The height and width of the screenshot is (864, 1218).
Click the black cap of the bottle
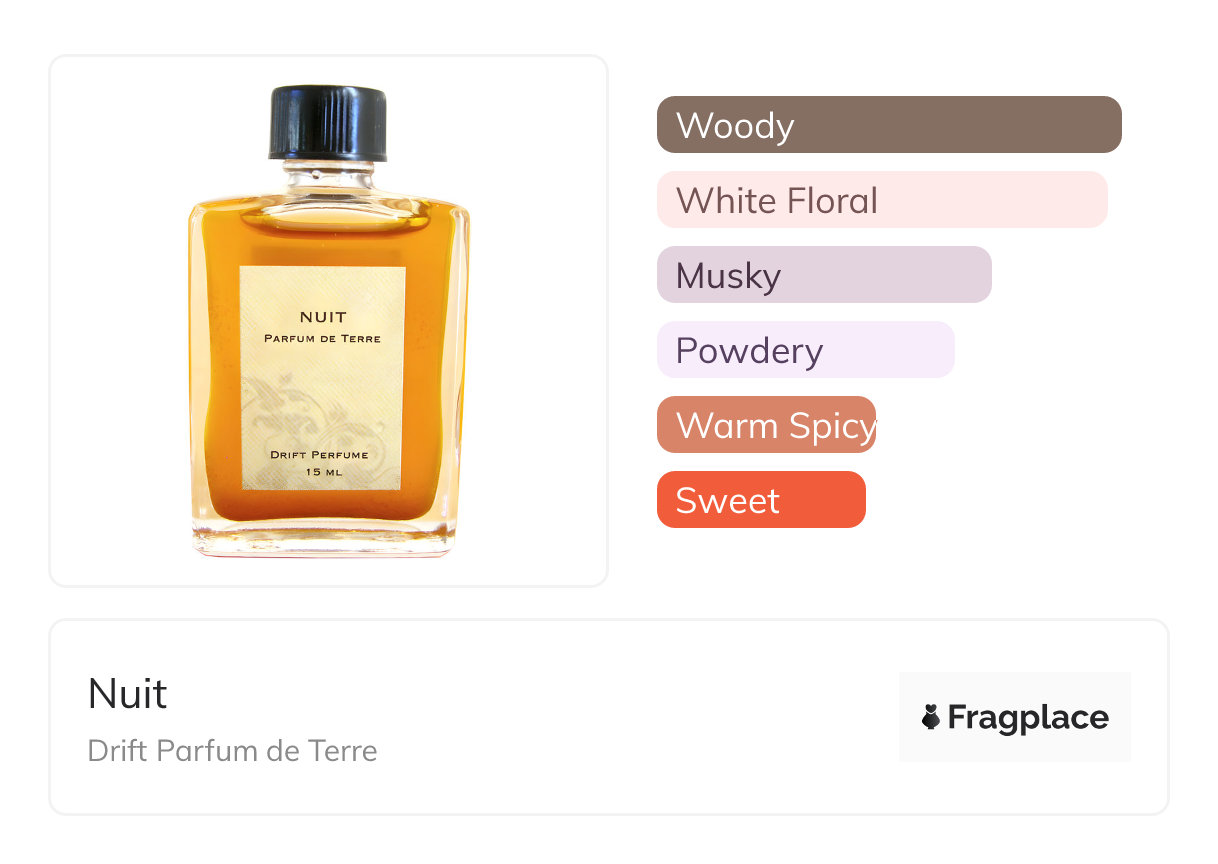328,123
